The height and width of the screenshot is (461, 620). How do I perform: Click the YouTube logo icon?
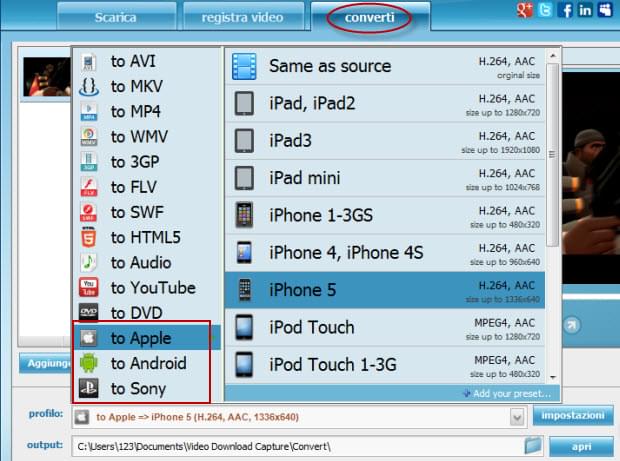click(x=89, y=287)
